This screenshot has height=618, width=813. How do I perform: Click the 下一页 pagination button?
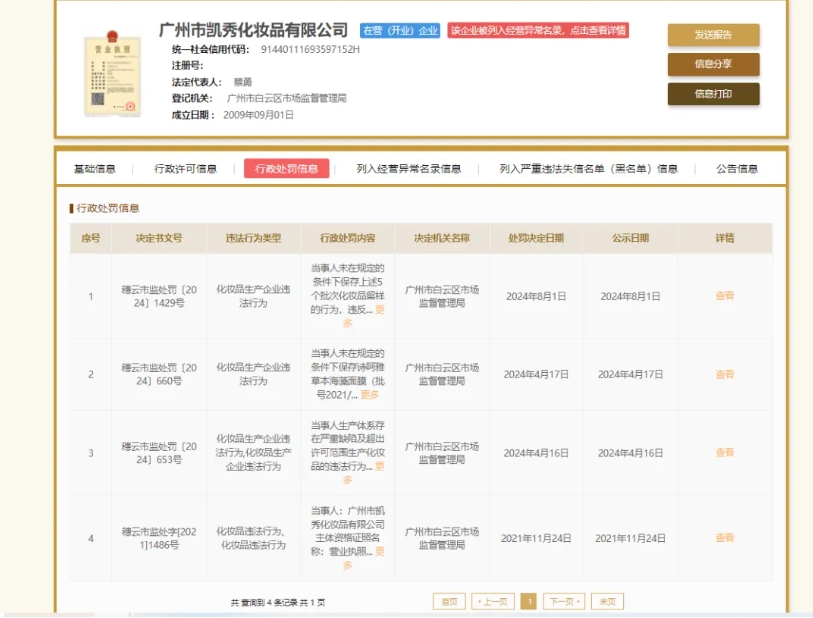[x=564, y=601]
